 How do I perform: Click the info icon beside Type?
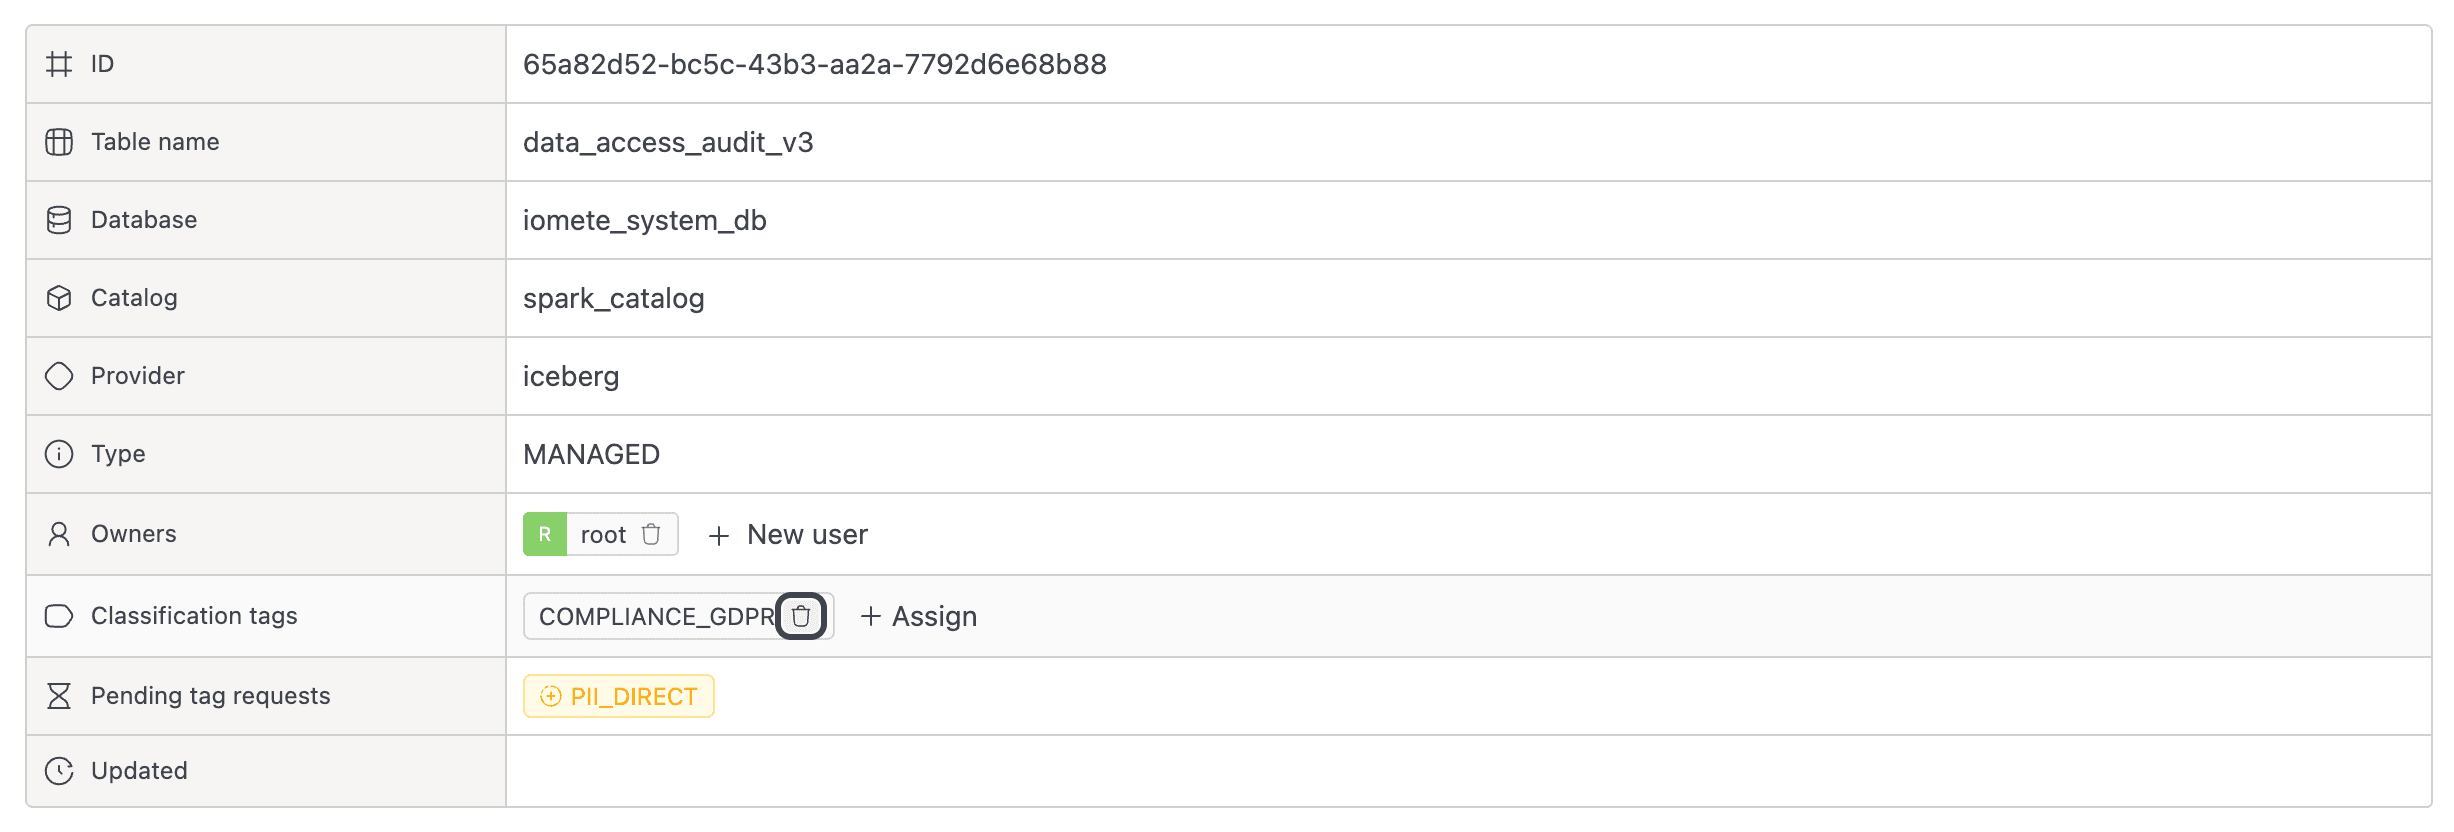(x=59, y=454)
